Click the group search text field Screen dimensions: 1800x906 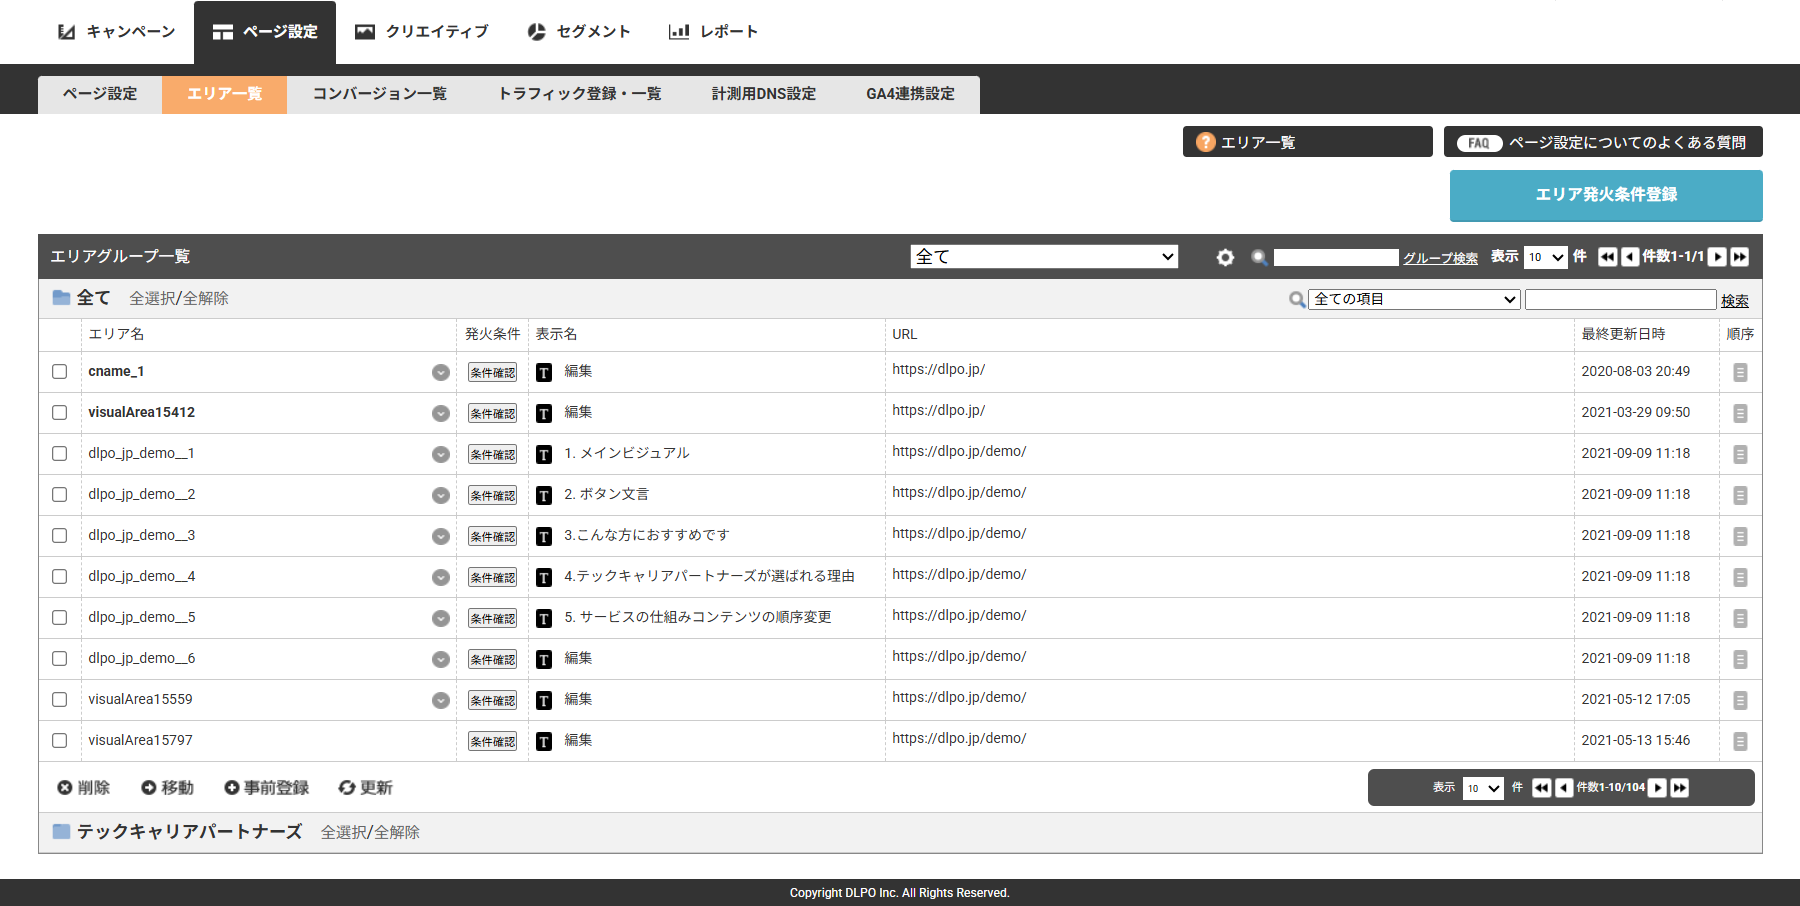coord(1336,257)
